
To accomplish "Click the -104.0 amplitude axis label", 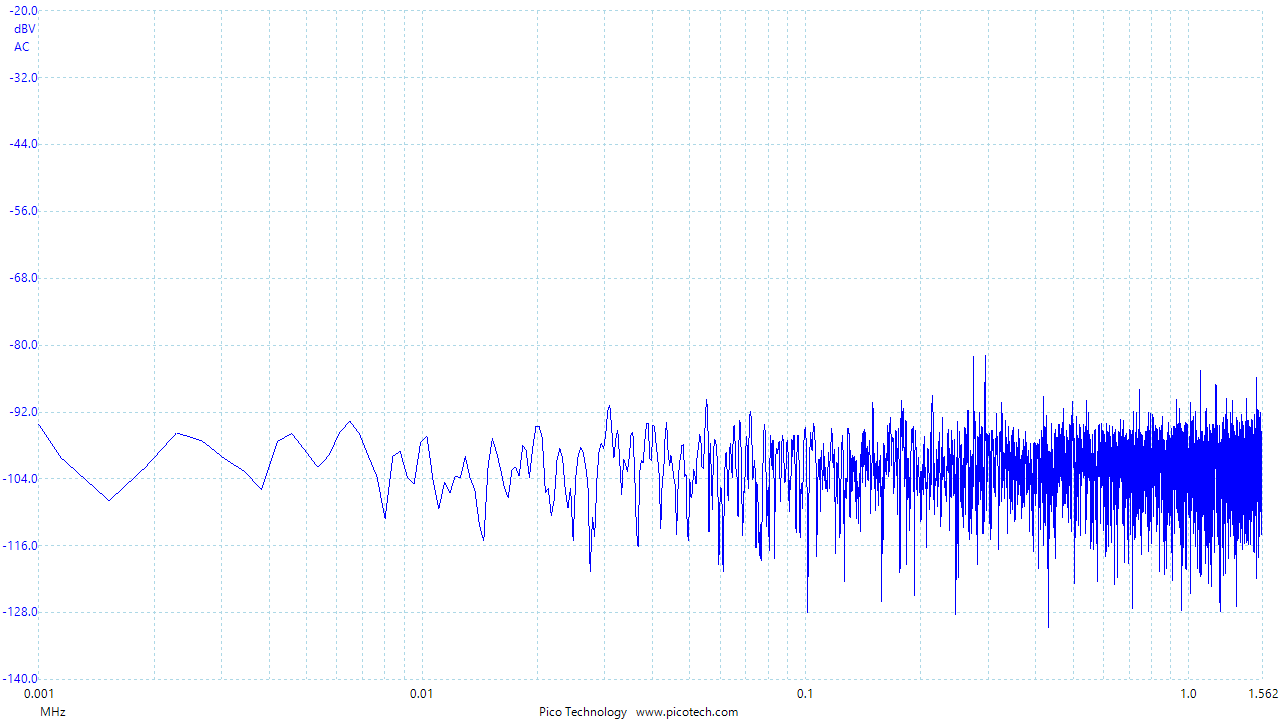I will click(22, 479).
